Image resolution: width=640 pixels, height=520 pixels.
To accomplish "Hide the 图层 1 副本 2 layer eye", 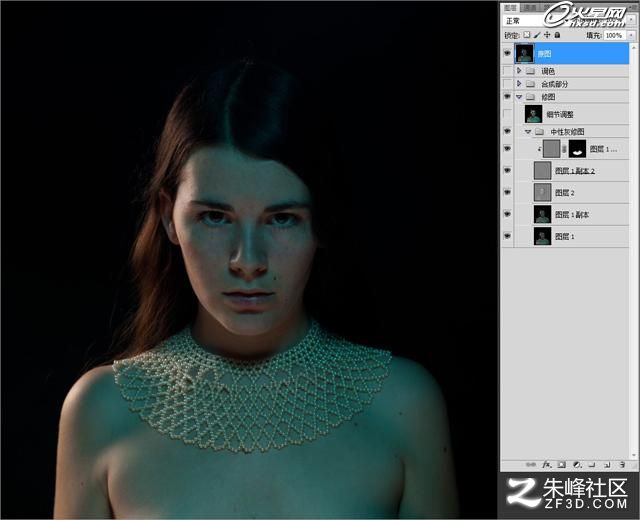I will [507, 171].
